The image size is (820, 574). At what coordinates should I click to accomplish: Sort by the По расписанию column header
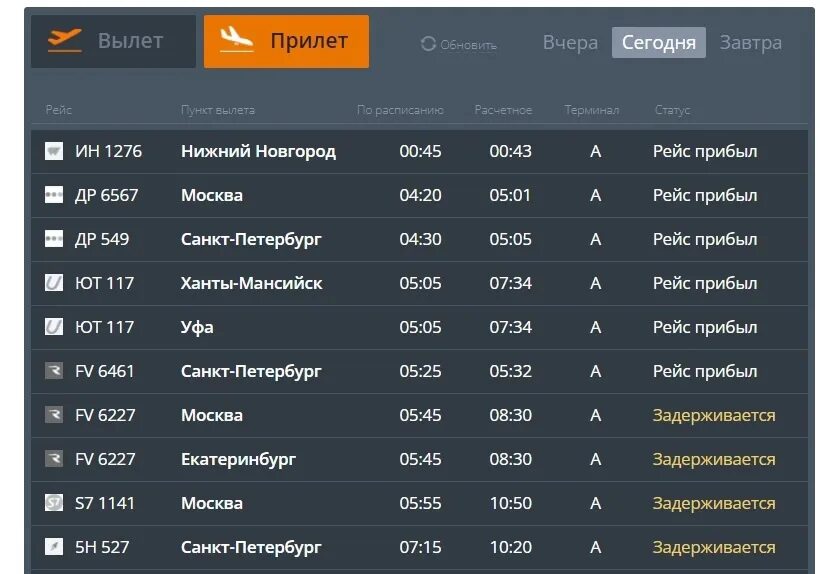[x=400, y=110]
